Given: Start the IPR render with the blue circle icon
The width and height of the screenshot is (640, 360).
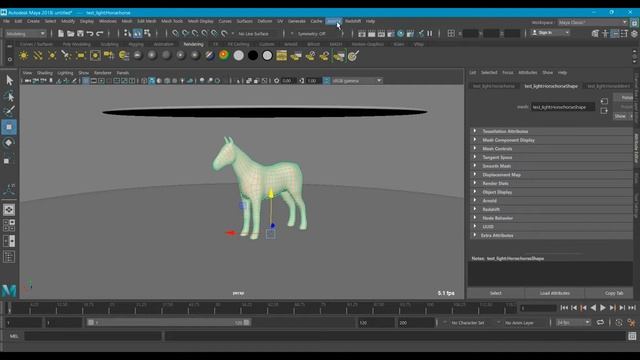Looking at the screenshot, I should coord(400,33).
